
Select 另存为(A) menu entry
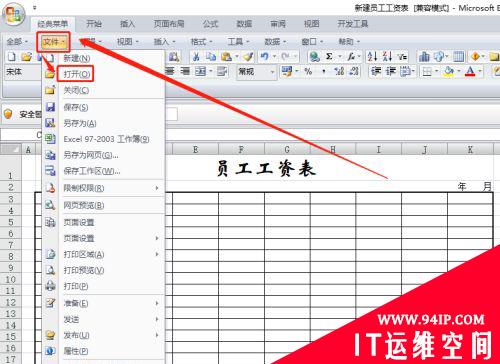click(x=80, y=123)
